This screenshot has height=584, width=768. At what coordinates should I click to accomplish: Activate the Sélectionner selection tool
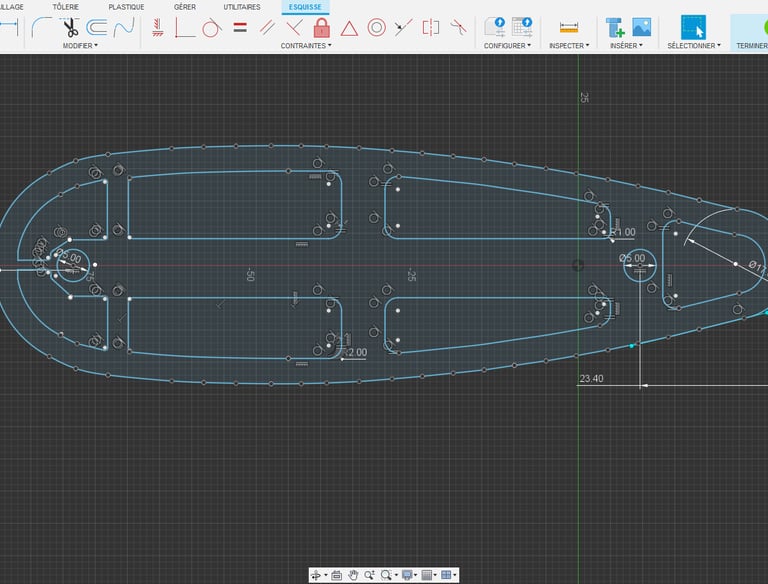(693, 27)
